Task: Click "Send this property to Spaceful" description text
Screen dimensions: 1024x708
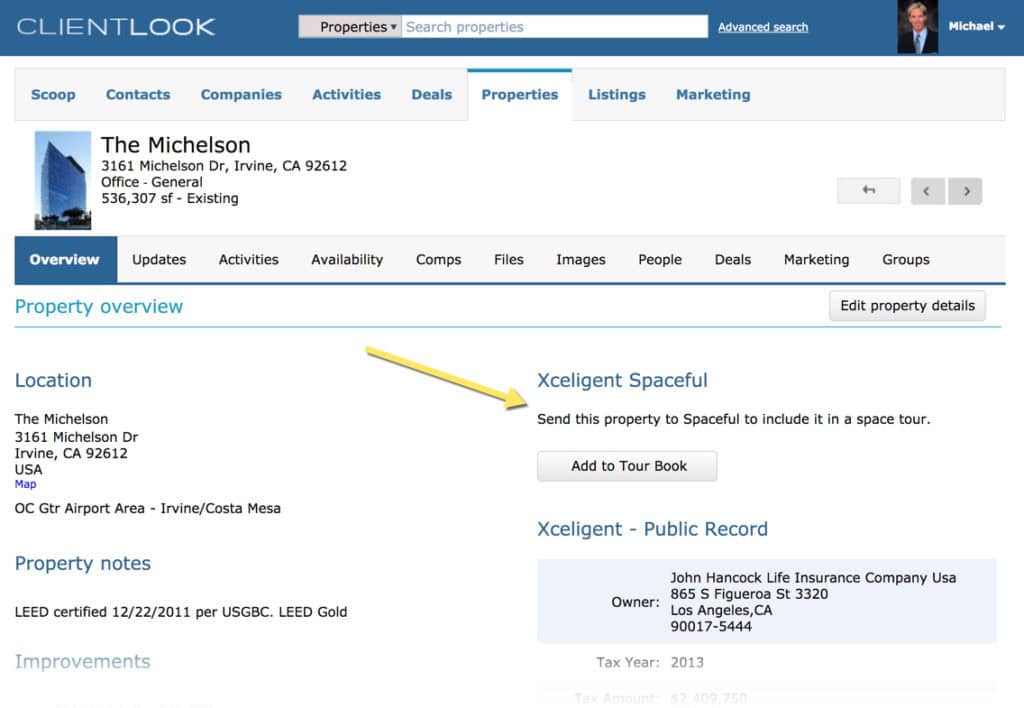Action: click(733, 419)
